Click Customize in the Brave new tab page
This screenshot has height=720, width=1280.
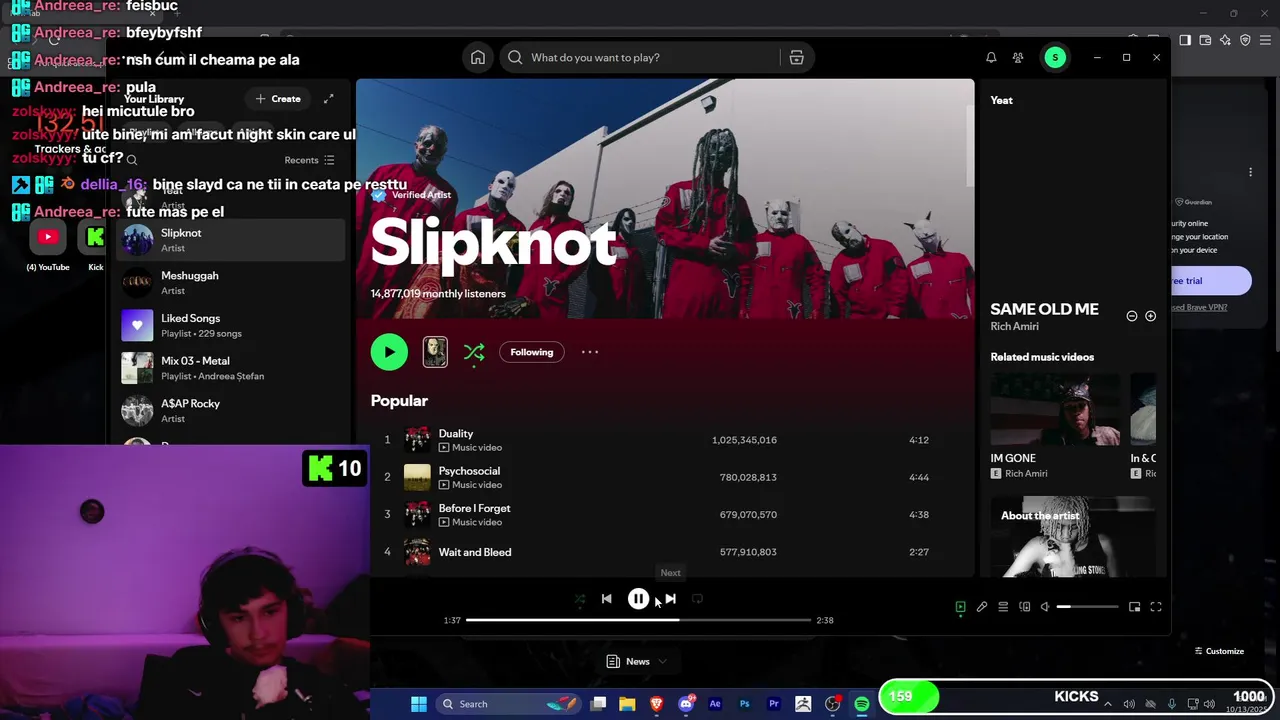click(1219, 651)
